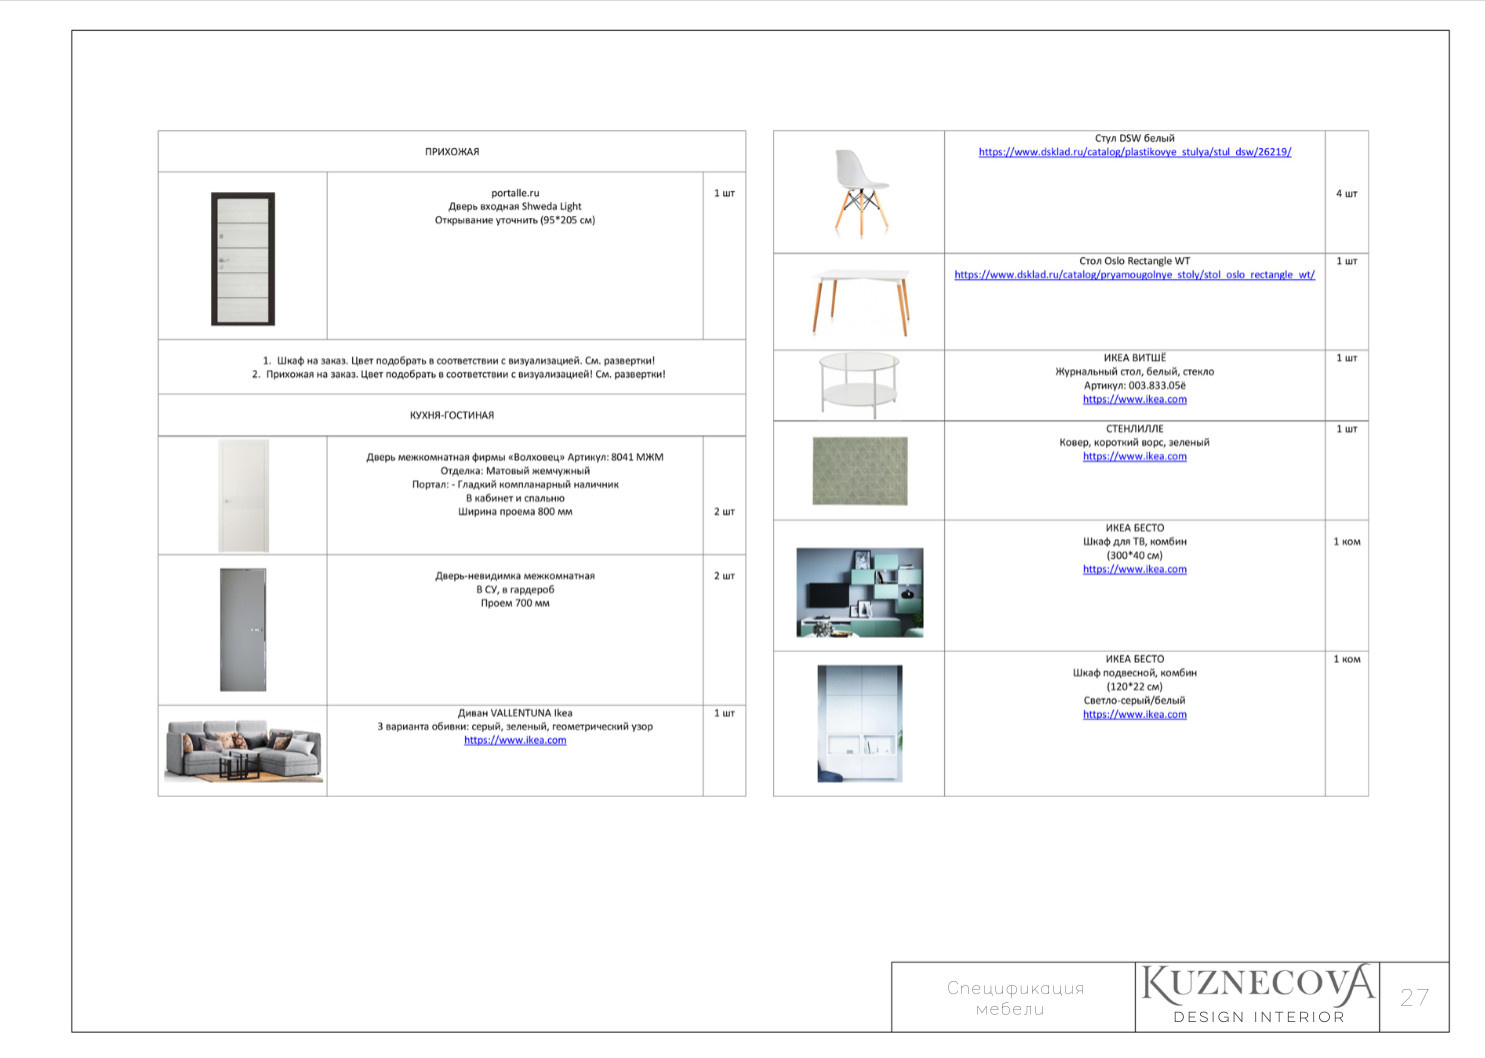Click the page number 27
Image resolution: width=1485 pixels, height=1058 pixels.
(x=1414, y=997)
